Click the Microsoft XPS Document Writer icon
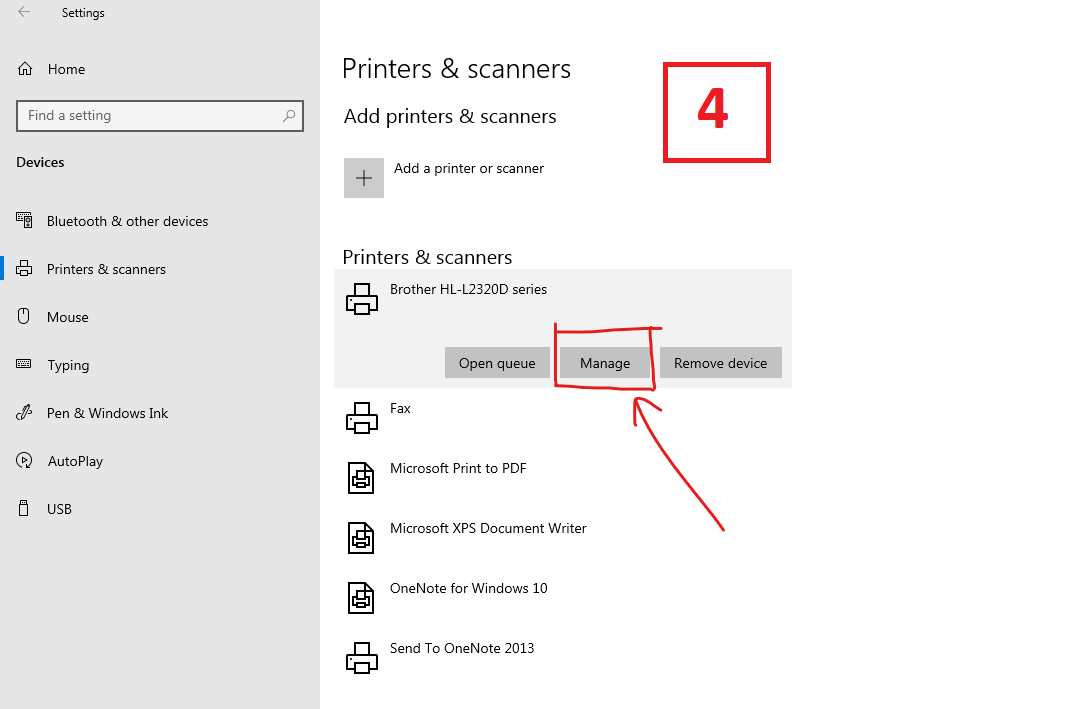The image size is (1067, 709). [x=361, y=538]
